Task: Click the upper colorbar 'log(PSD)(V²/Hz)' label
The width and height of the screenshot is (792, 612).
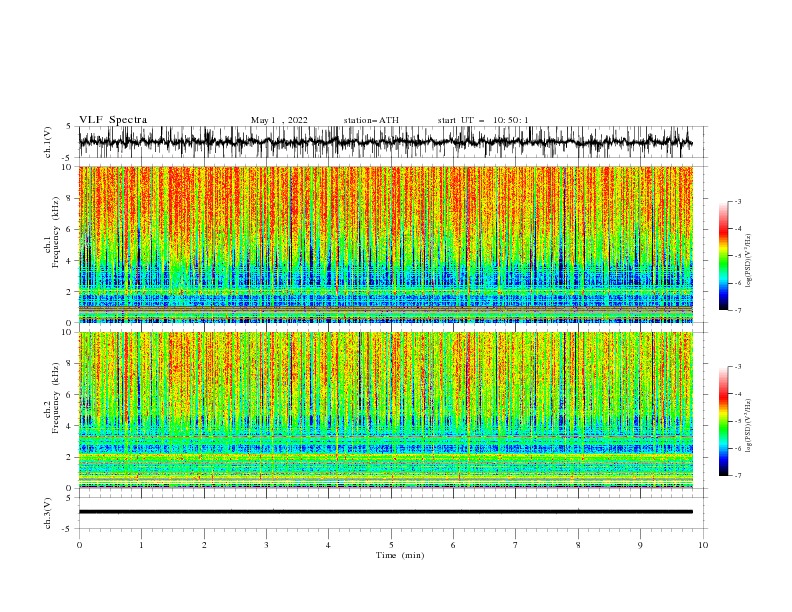Action: 749,261
